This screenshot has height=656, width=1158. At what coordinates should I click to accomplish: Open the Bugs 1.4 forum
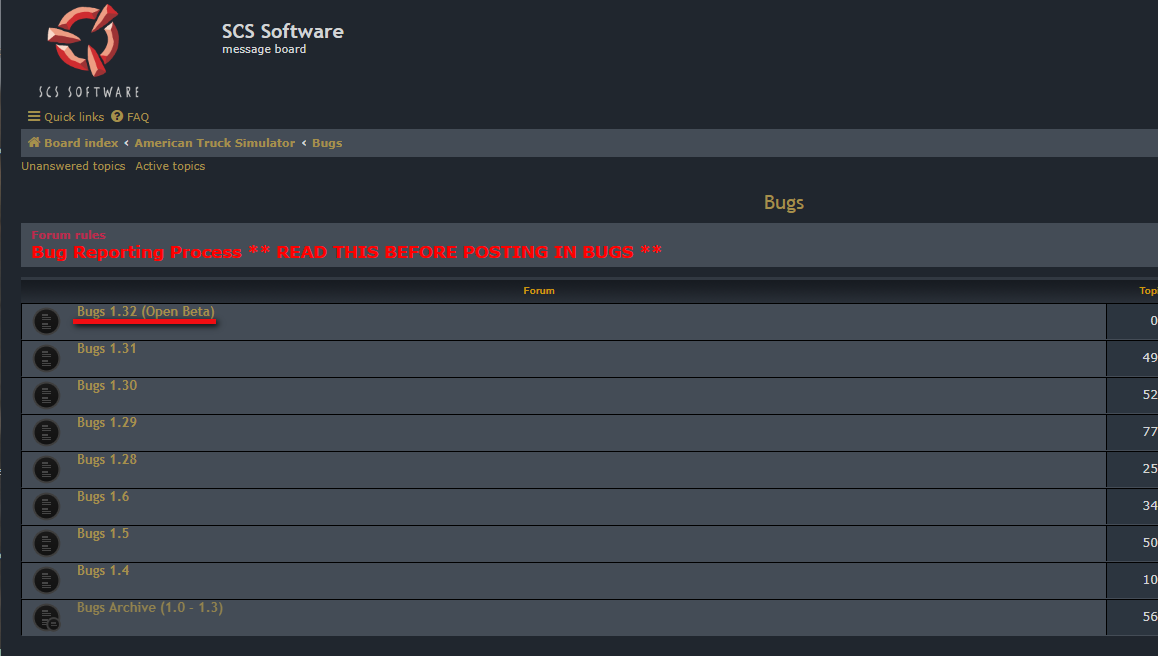[x=103, y=570]
